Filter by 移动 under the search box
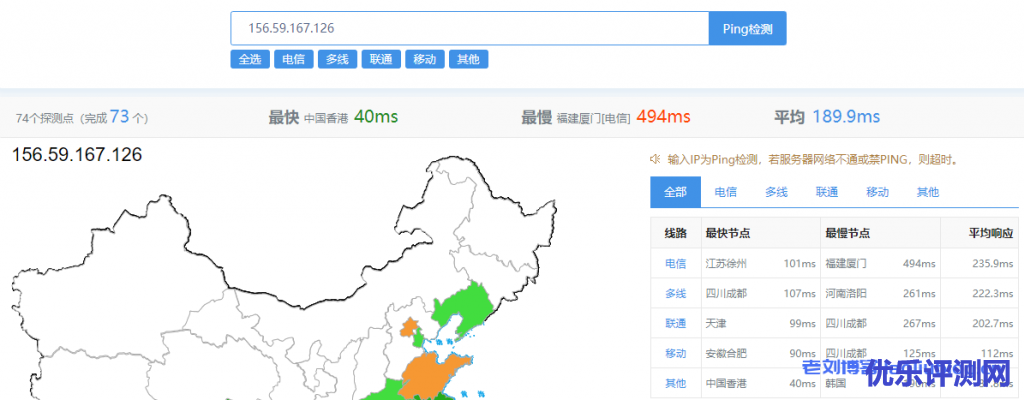 [425, 59]
